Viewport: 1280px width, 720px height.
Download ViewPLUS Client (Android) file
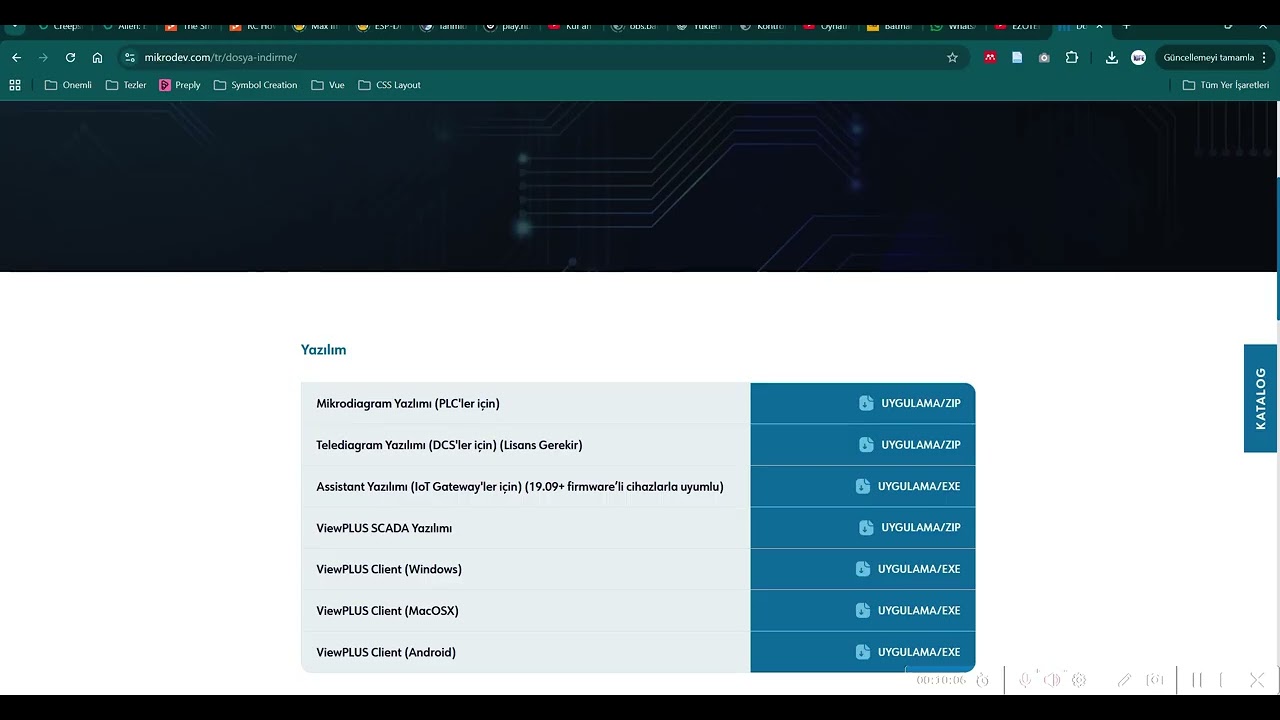908,652
